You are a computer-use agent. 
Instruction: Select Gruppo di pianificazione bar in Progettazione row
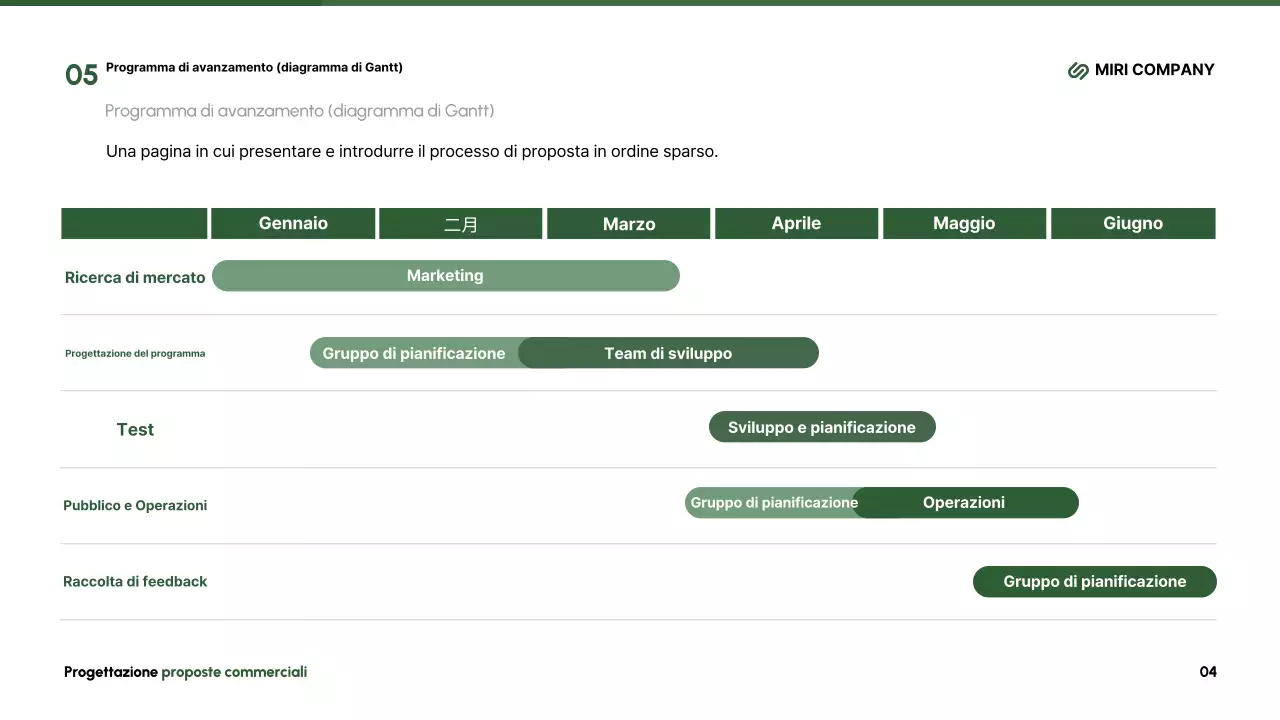tap(413, 353)
